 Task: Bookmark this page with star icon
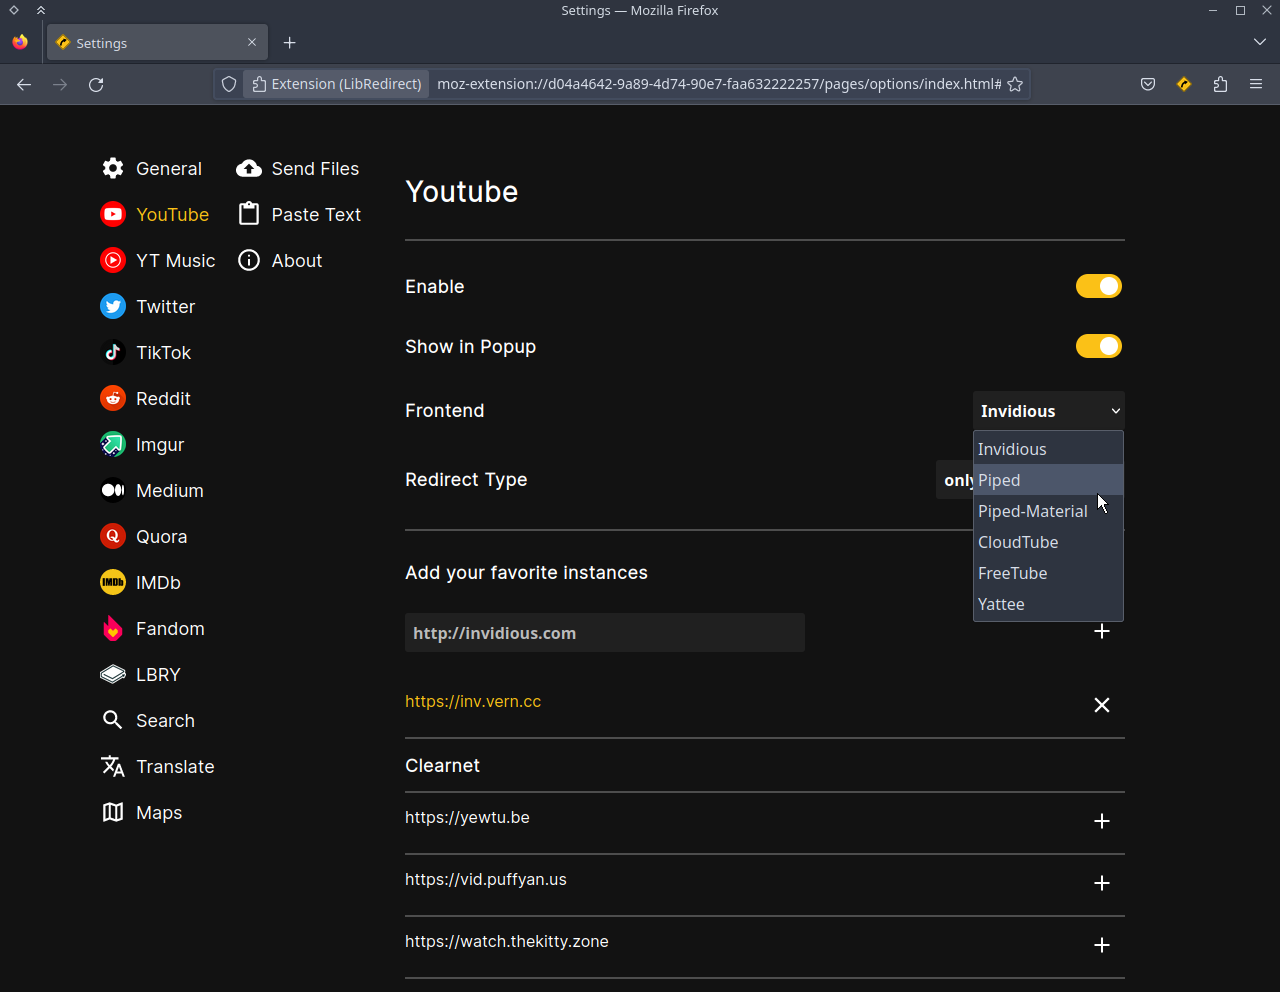(1015, 84)
